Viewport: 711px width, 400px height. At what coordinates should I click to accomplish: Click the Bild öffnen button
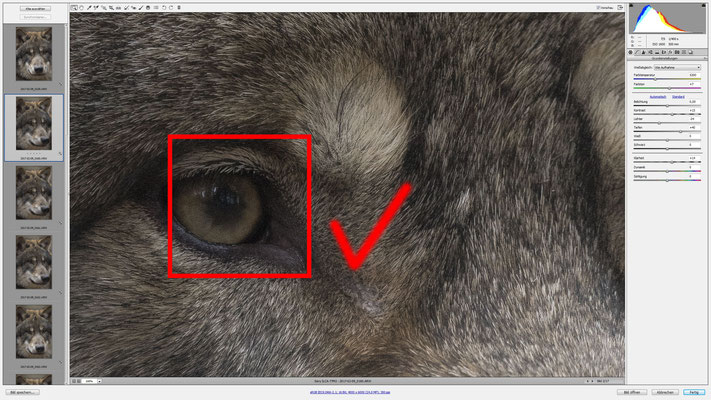[x=632, y=392]
